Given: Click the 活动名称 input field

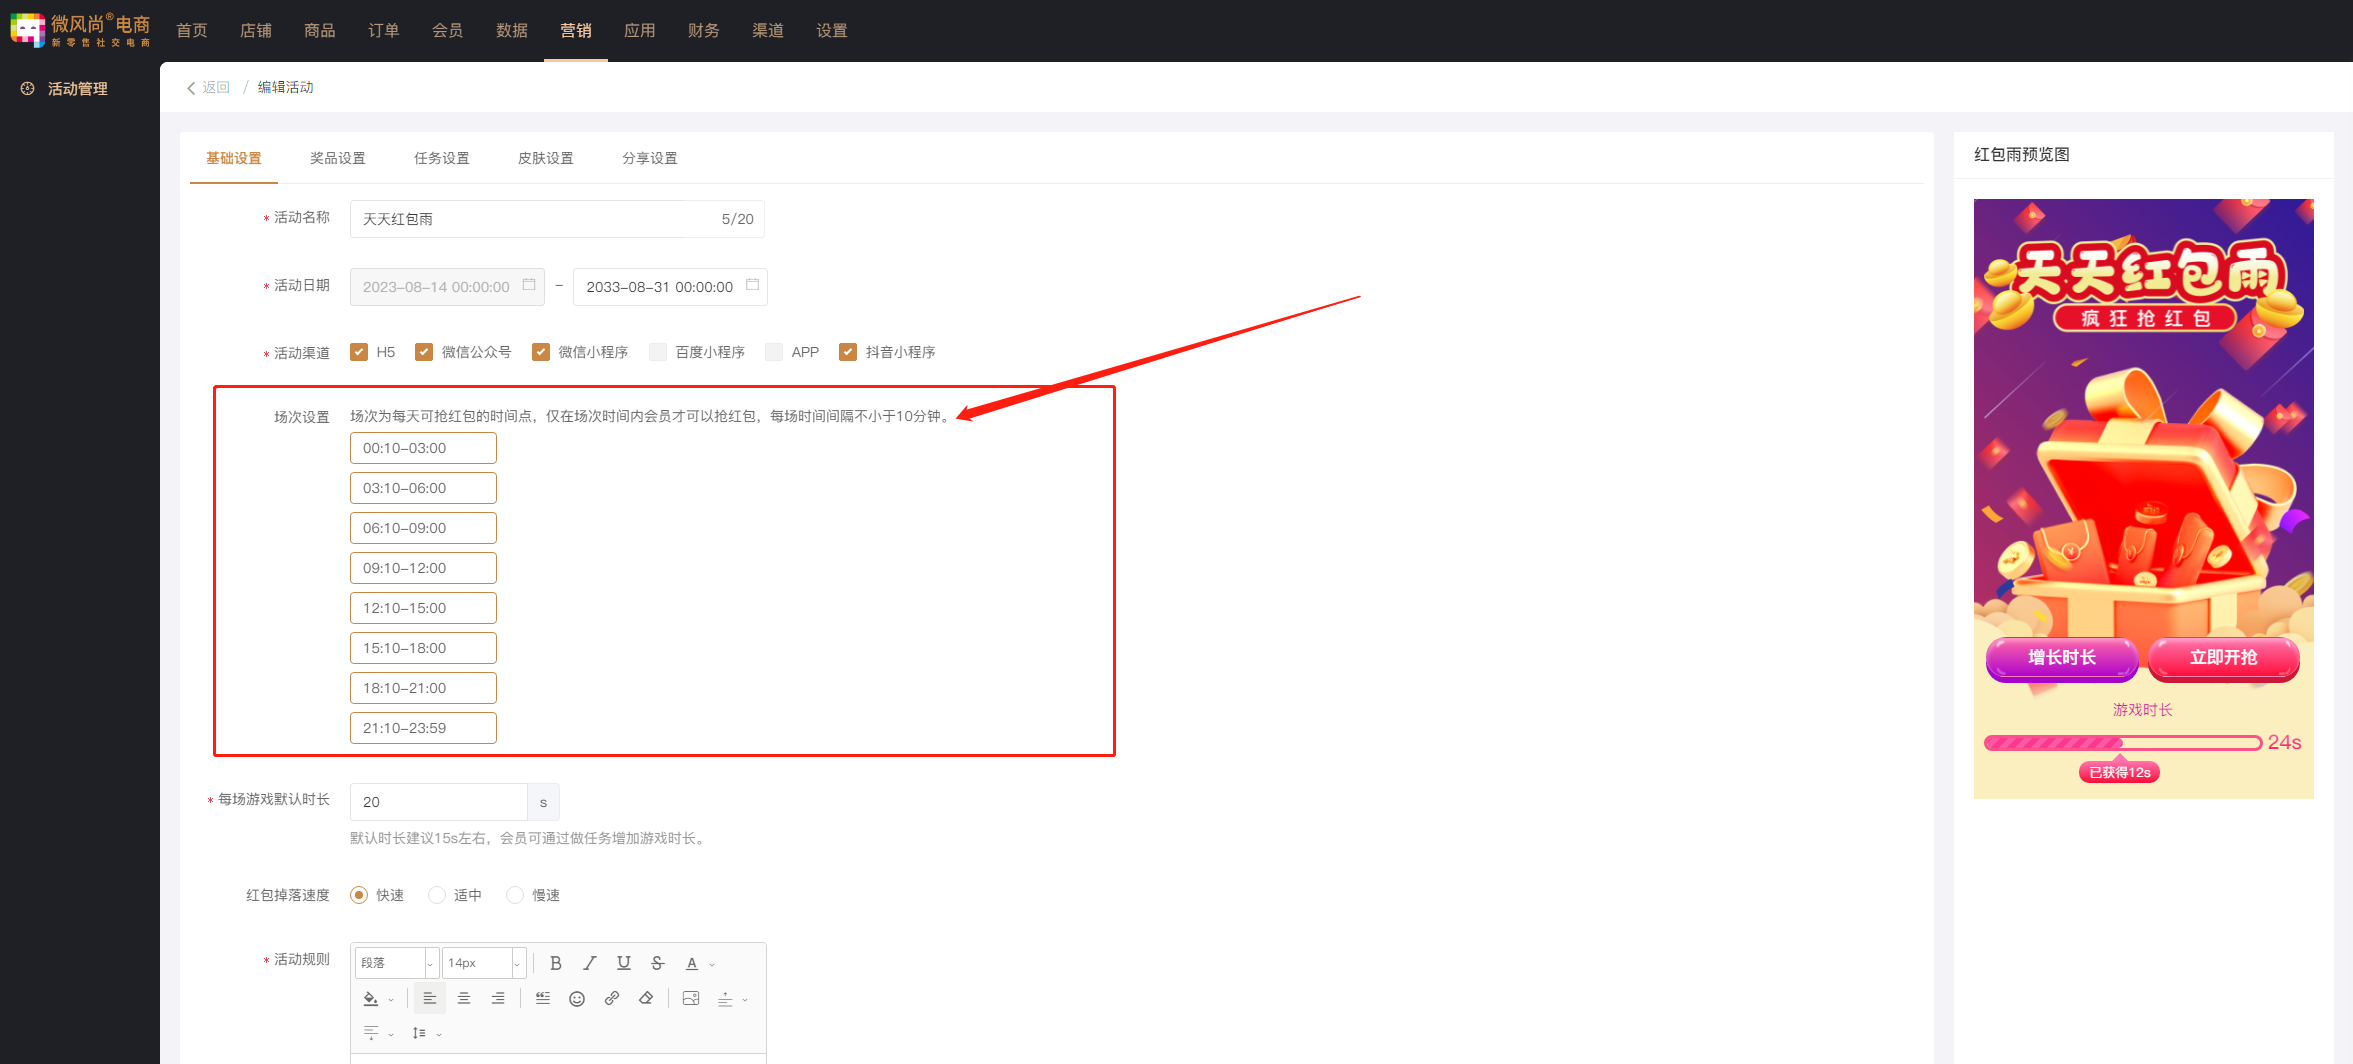Looking at the screenshot, I should [x=535, y=219].
